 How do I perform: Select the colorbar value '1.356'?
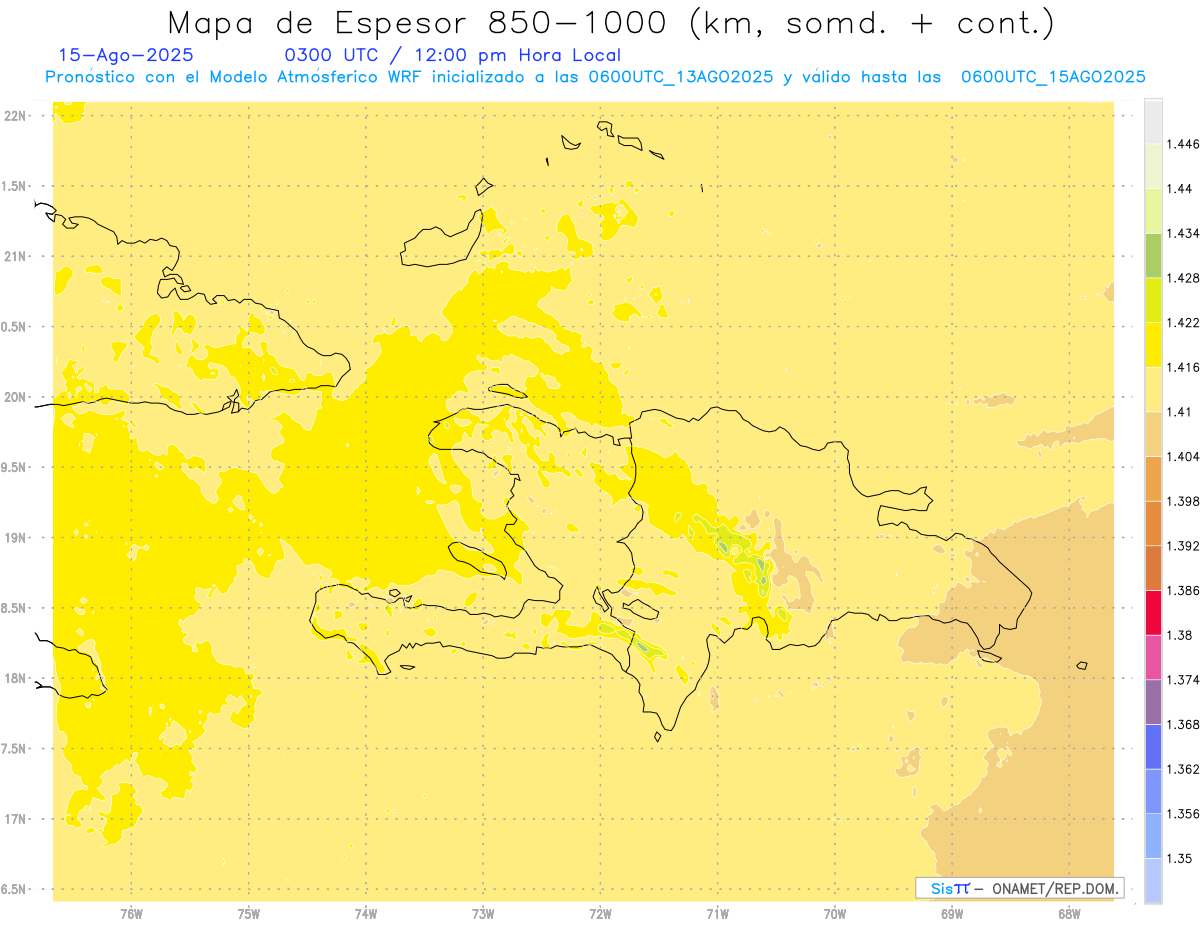(1185, 814)
